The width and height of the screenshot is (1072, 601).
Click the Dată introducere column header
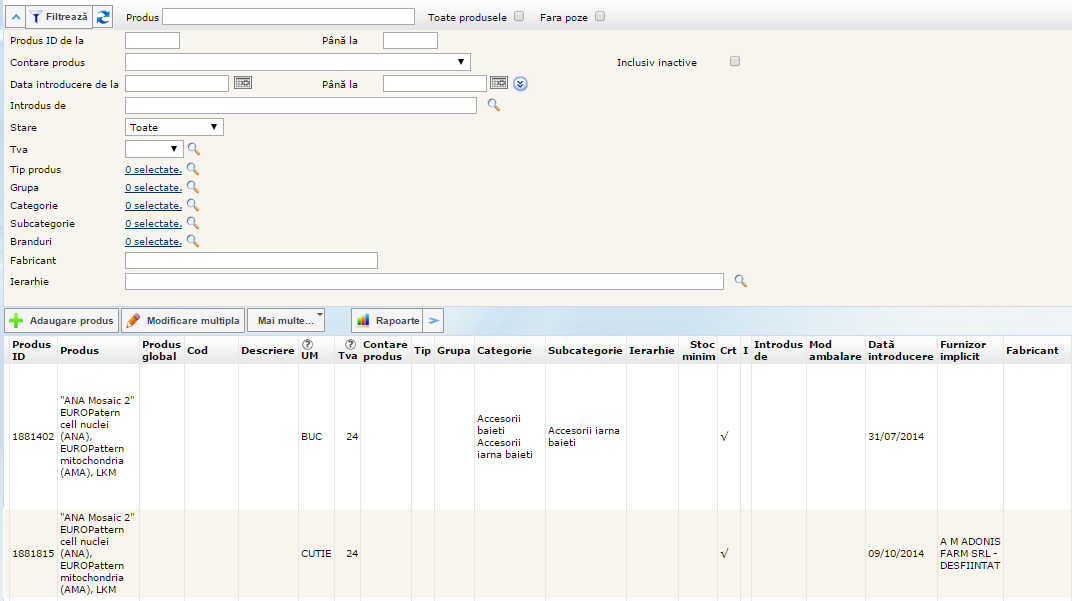tap(900, 351)
